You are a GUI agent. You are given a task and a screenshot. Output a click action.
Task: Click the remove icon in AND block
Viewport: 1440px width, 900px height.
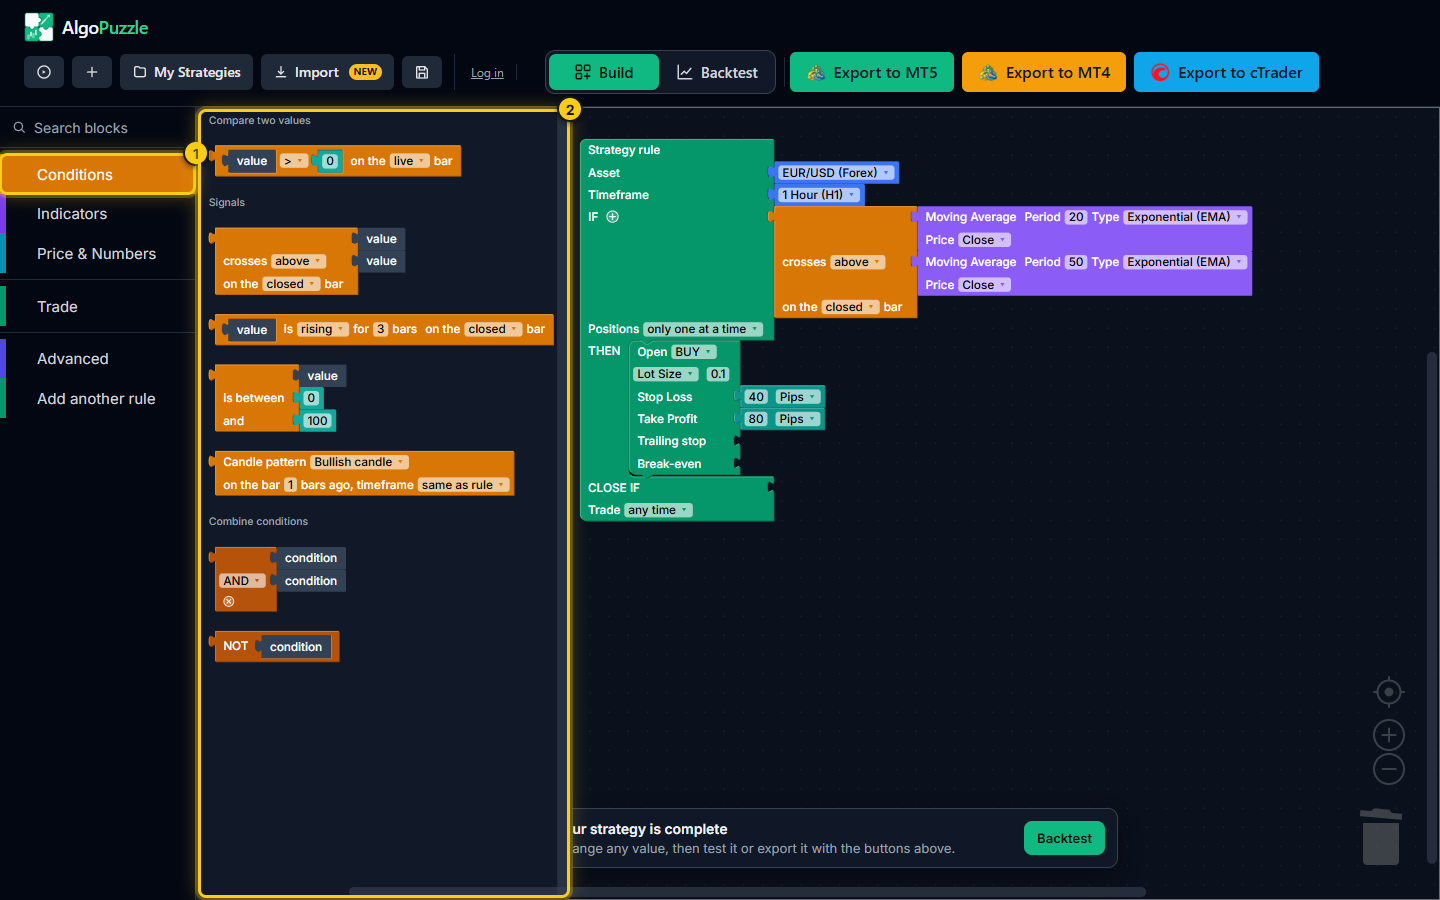[x=229, y=602]
